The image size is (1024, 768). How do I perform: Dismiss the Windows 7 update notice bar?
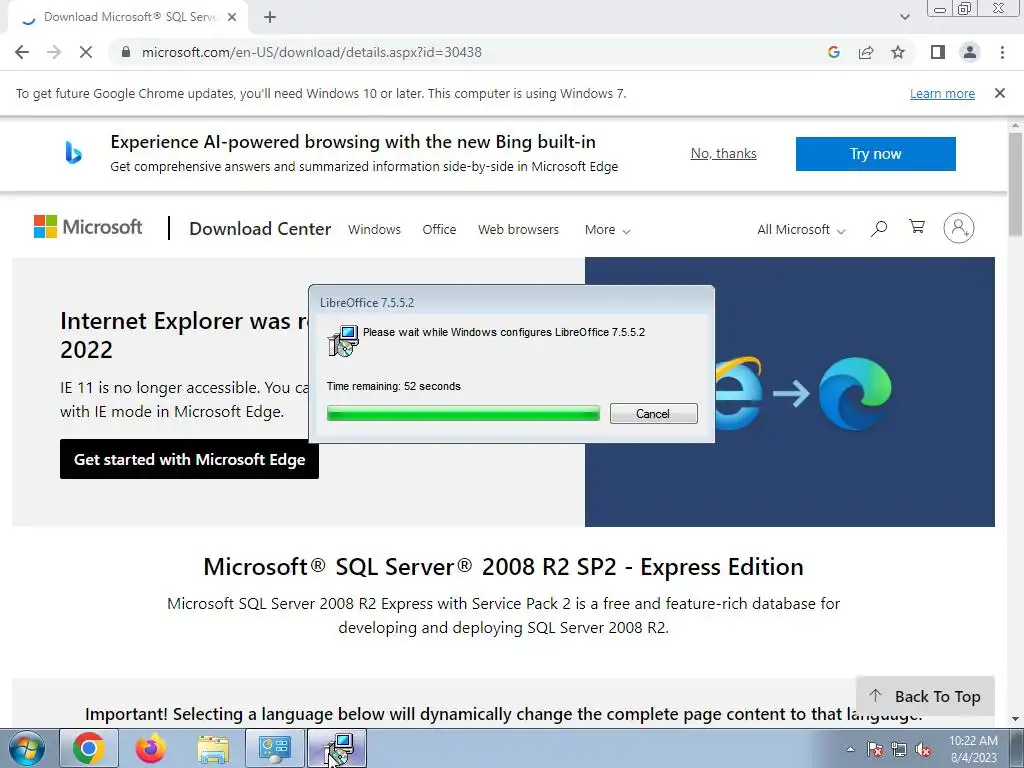(1000, 93)
